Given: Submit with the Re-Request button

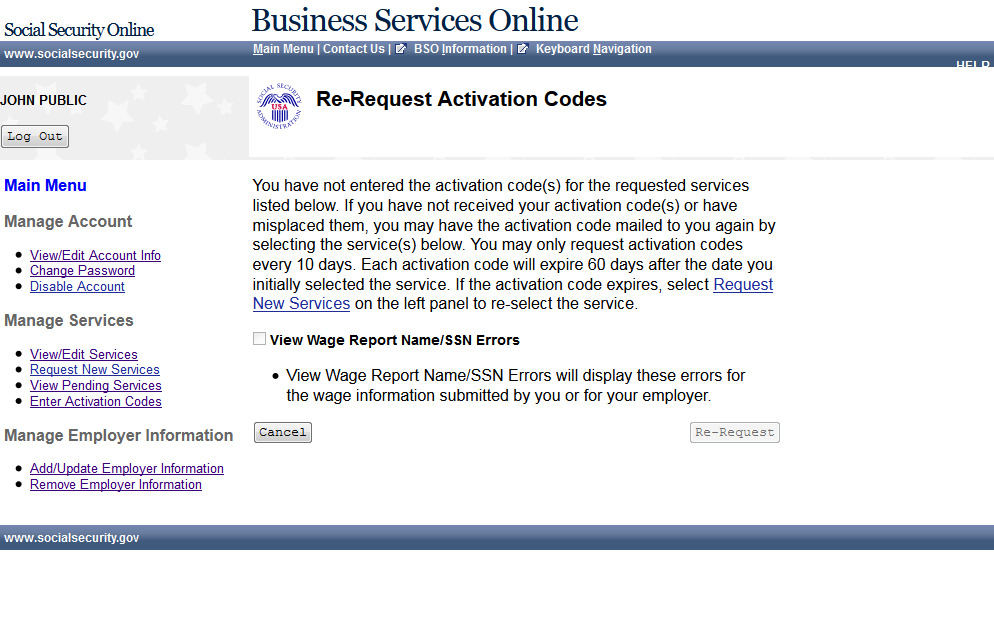Looking at the screenshot, I should (735, 432).
